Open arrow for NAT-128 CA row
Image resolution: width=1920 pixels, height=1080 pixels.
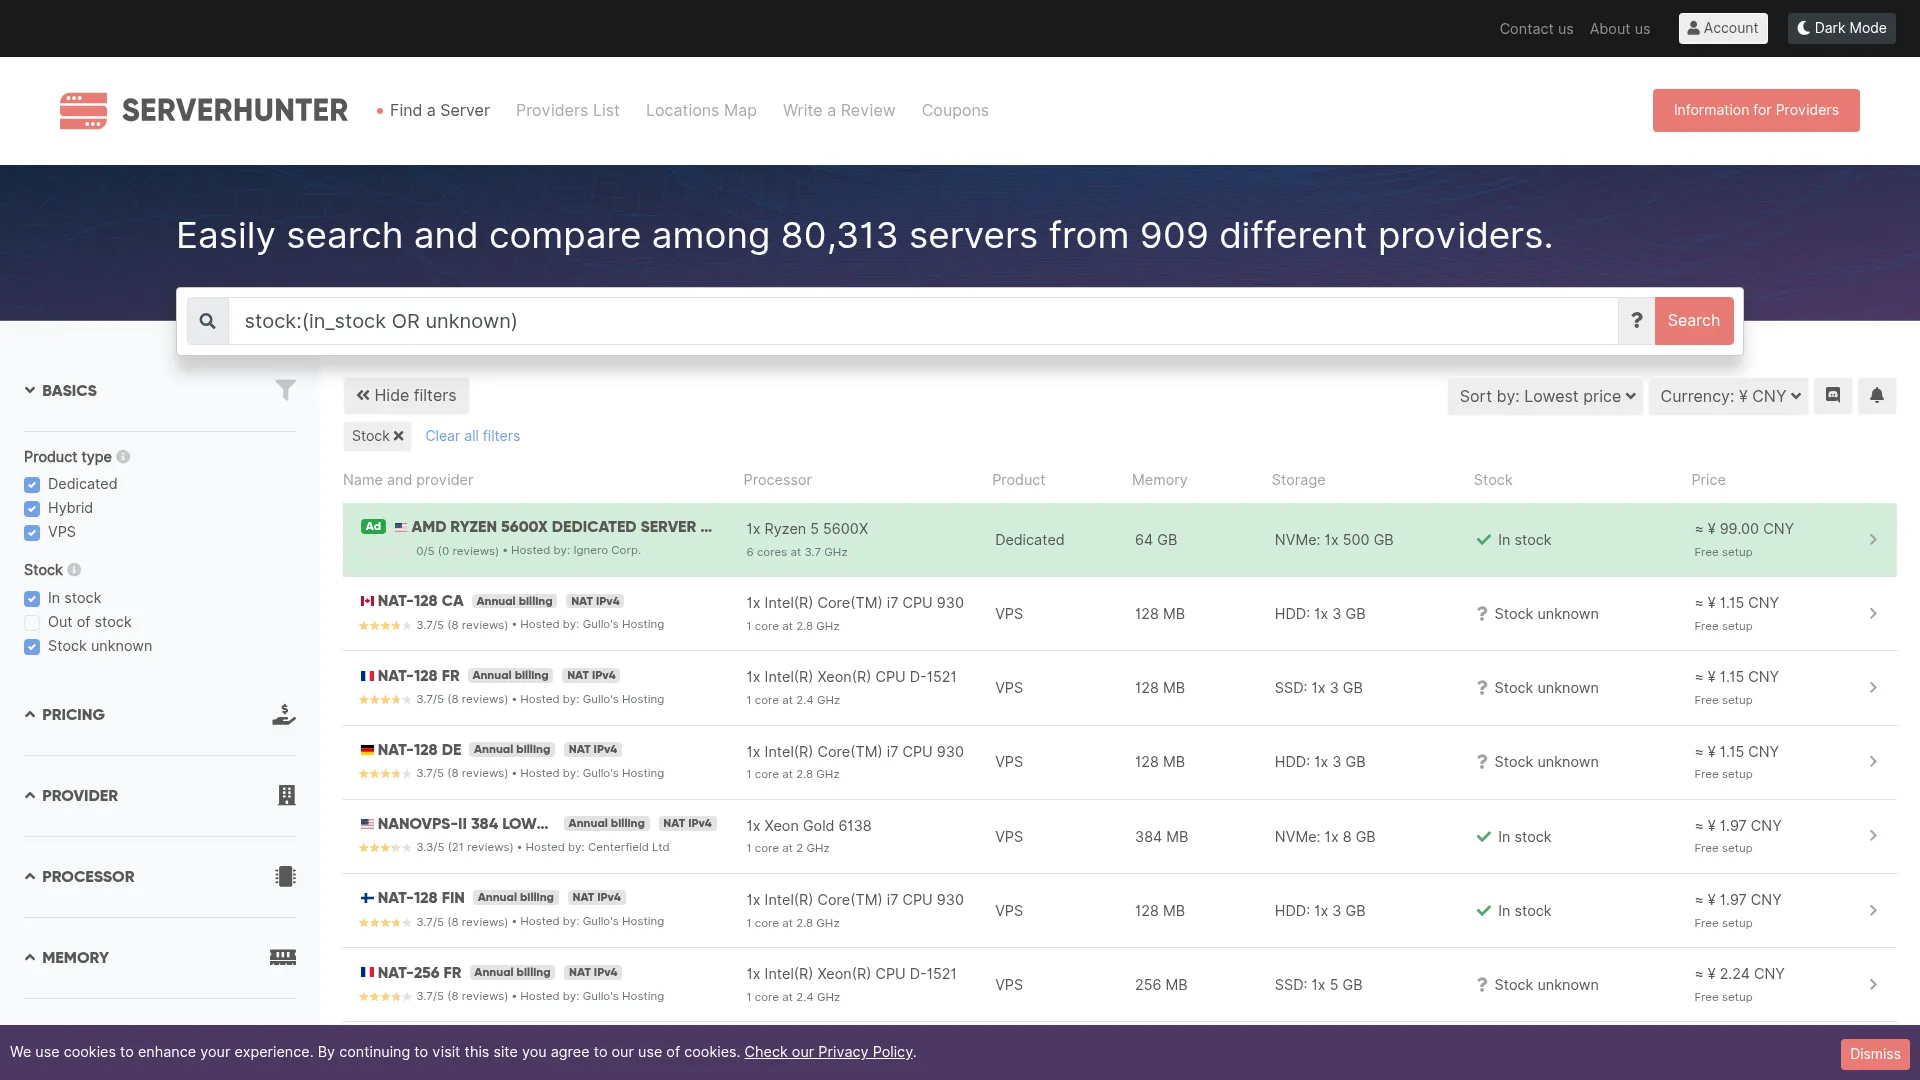[x=1873, y=614]
